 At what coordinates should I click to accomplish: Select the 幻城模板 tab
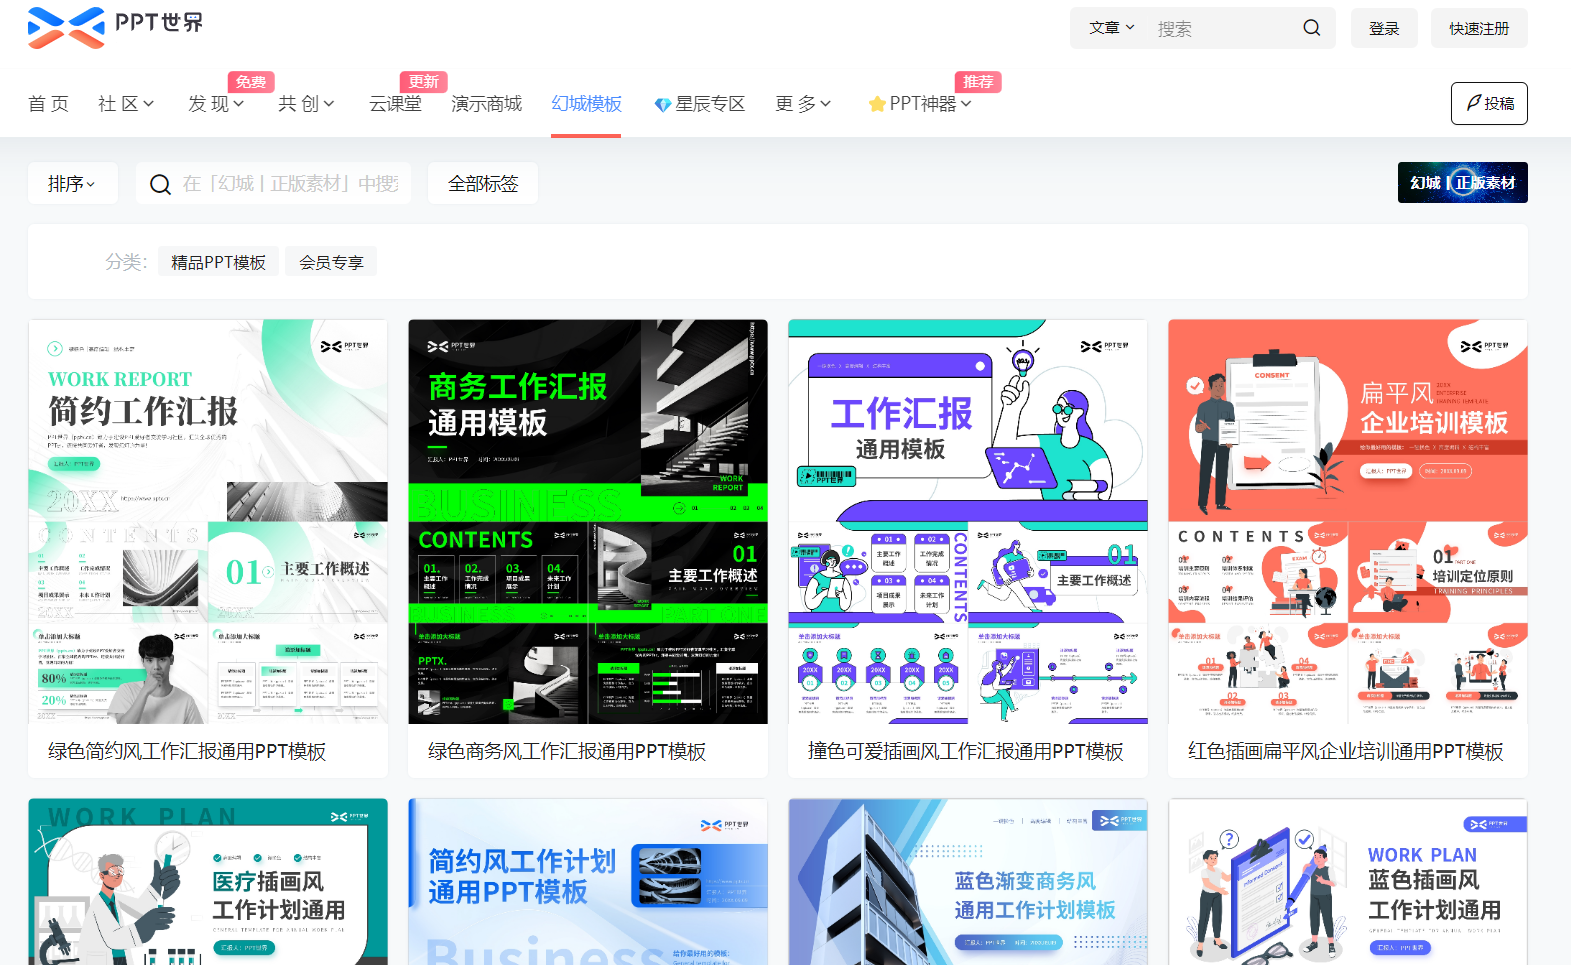pyautogui.click(x=586, y=104)
